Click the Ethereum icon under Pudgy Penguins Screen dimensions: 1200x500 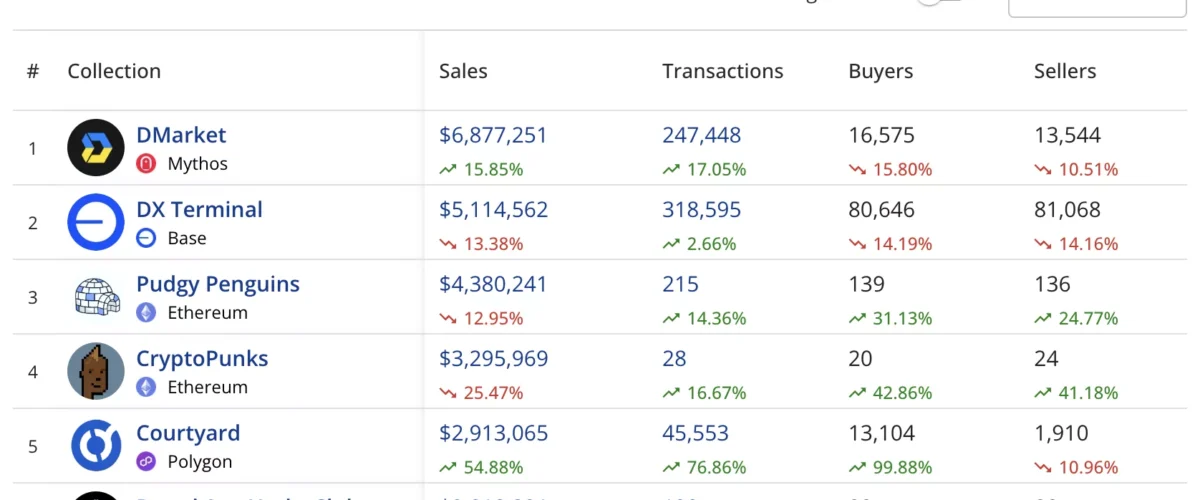(146, 313)
